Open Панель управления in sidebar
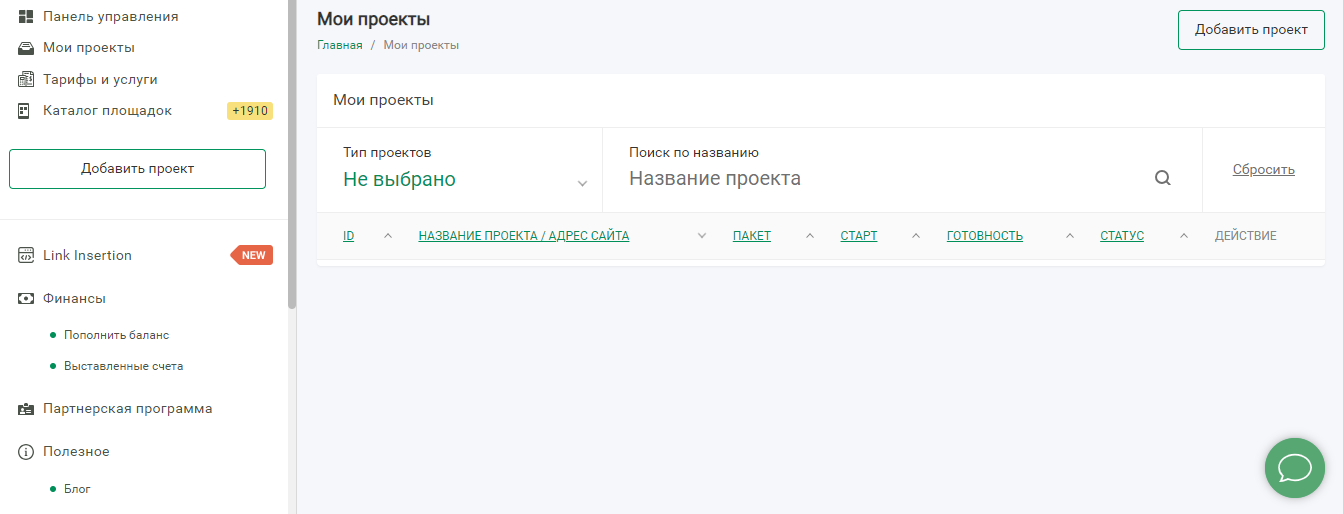 point(111,16)
